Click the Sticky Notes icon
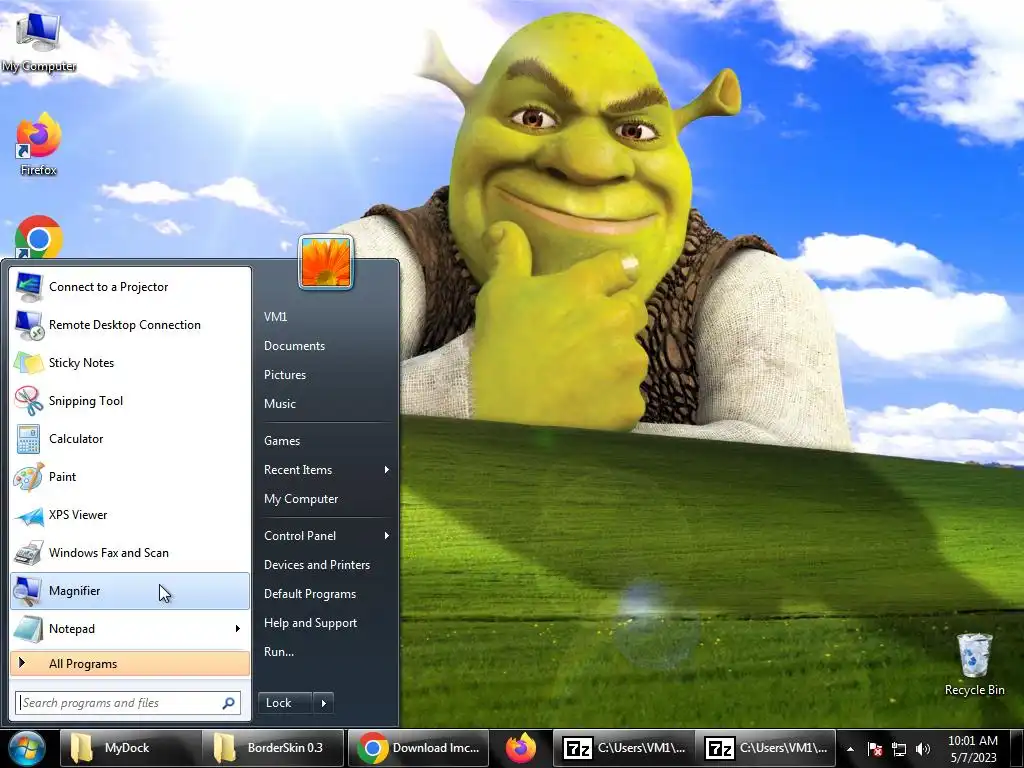The image size is (1024, 768). pyautogui.click(x=29, y=362)
